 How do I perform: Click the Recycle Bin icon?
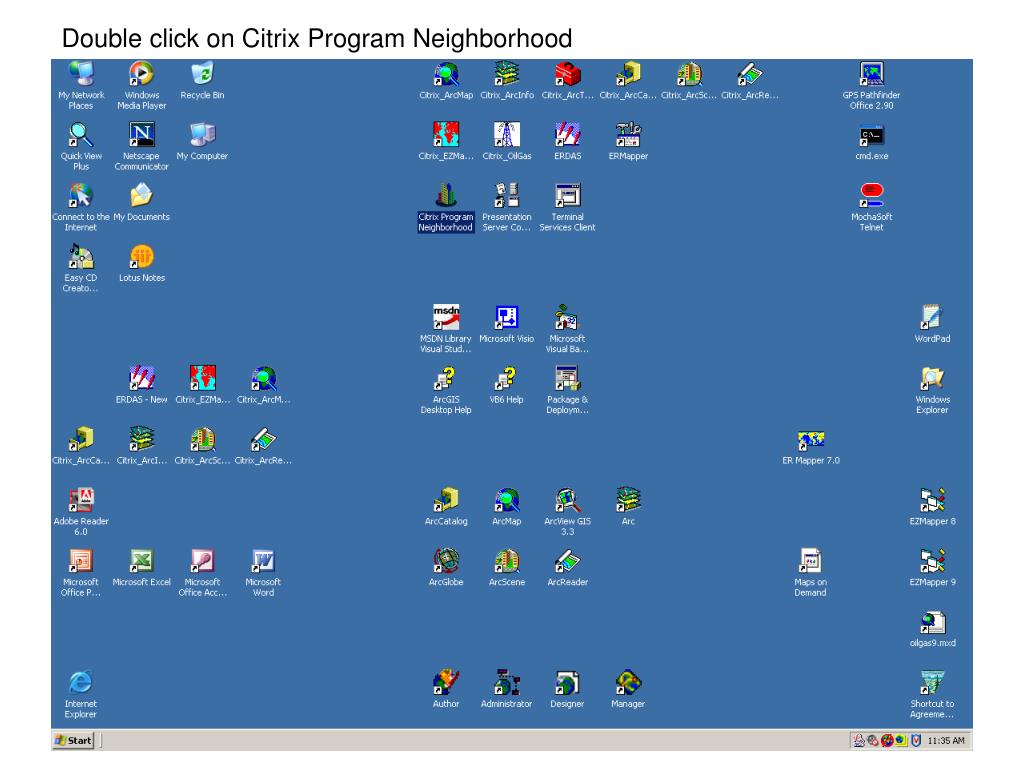point(202,74)
